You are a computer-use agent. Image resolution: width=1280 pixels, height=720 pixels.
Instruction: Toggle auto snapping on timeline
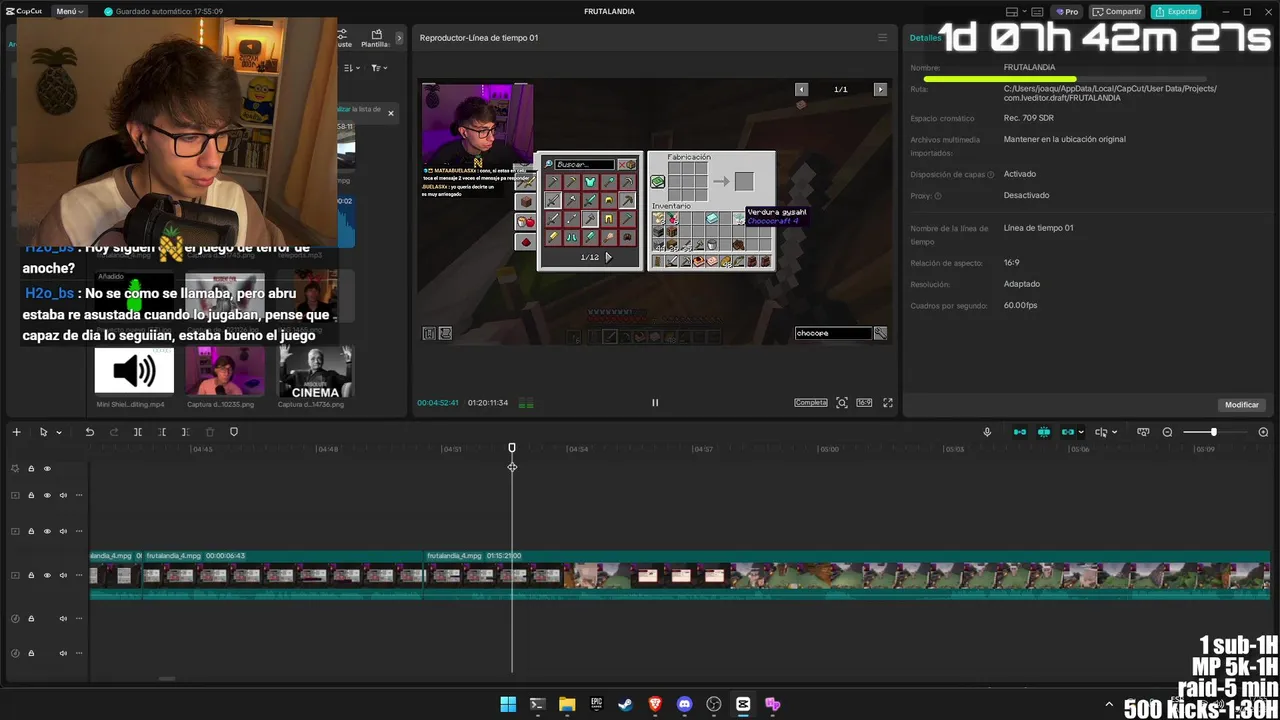[x=1044, y=432]
